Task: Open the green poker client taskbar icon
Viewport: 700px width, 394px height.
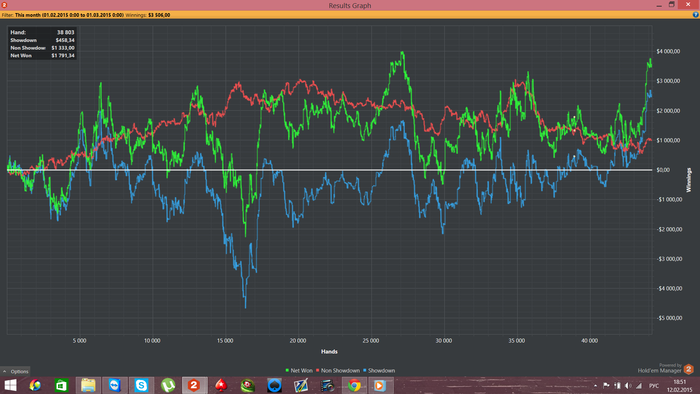Action: 247,385
